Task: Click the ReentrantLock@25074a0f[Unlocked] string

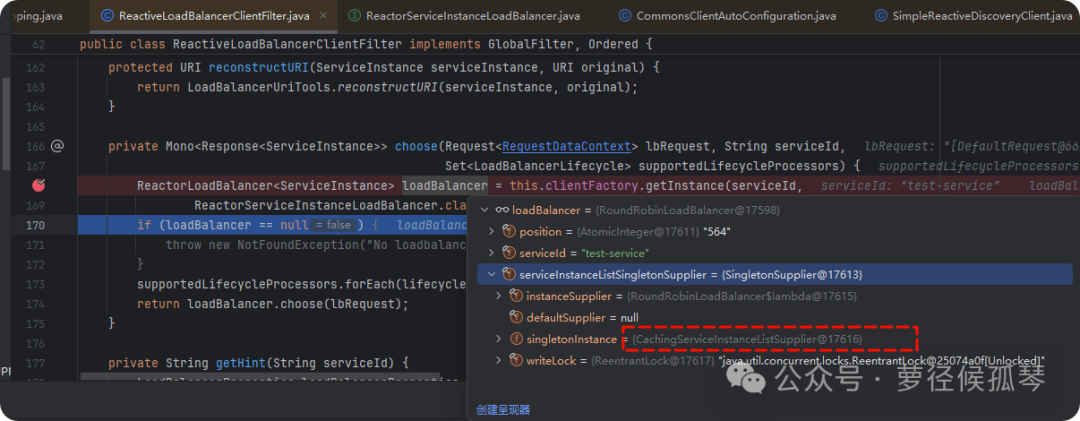Action: coord(882,360)
